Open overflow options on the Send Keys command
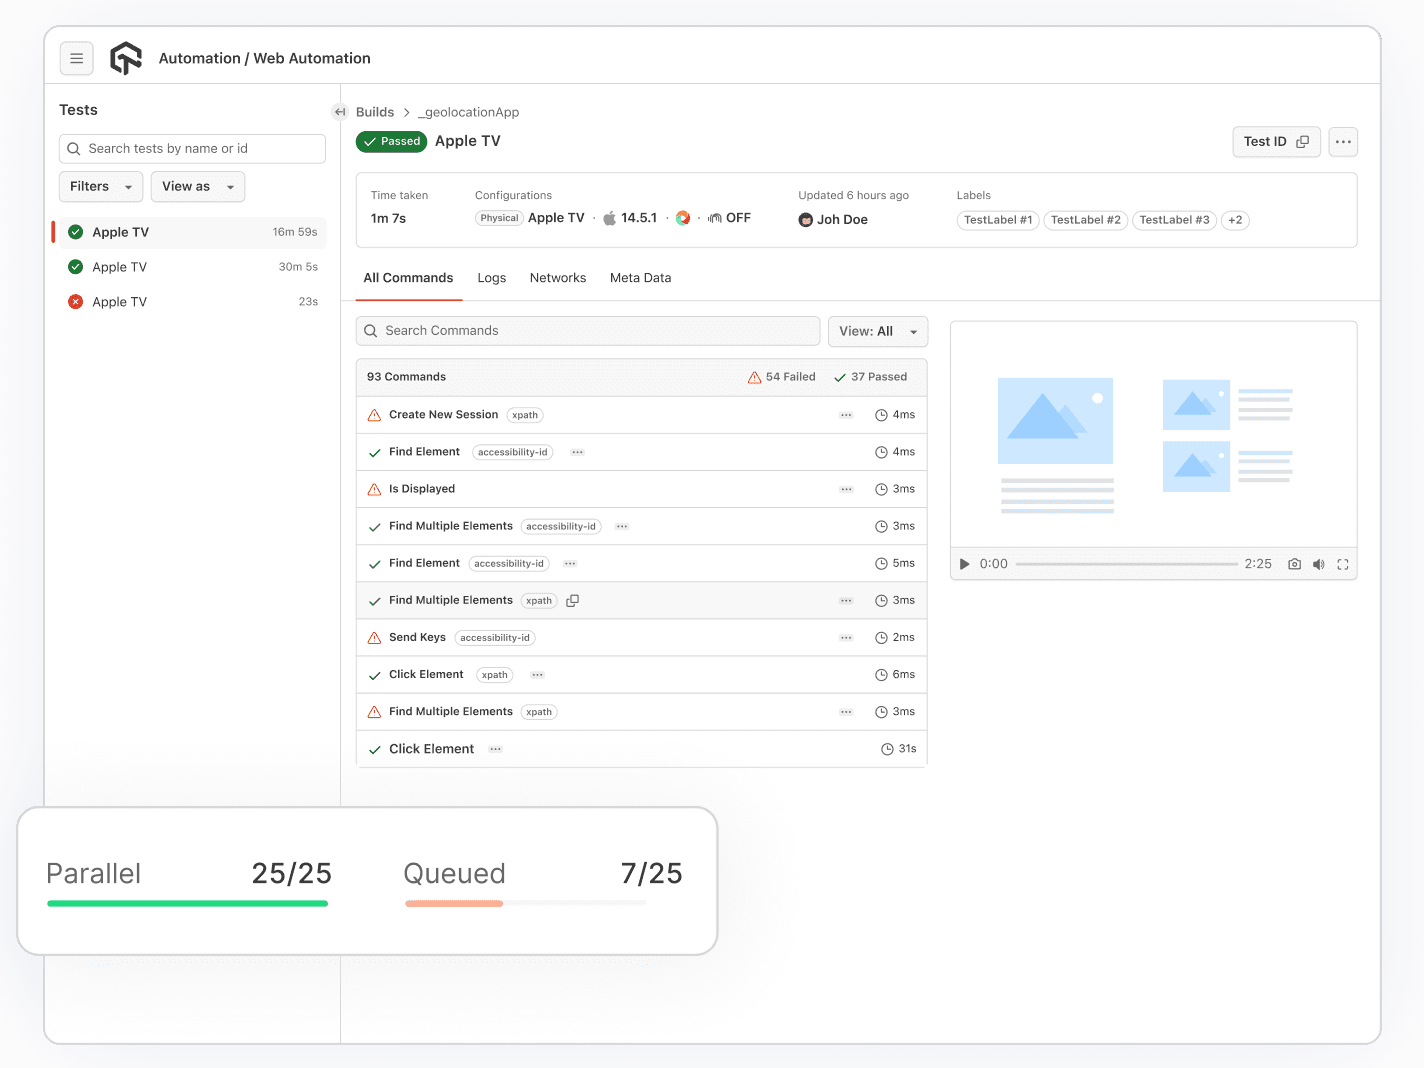The height and width of the screenshot is (1068, 1424). pos(846,637)
